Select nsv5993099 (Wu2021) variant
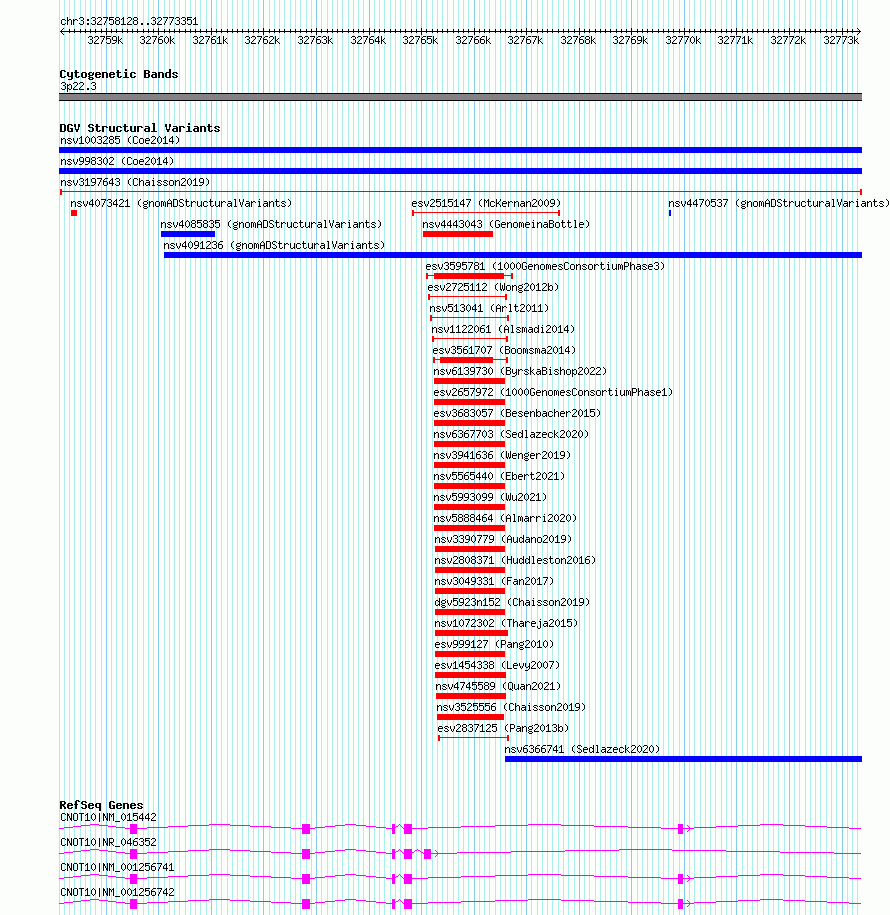Image resolution: width=890 pixels, height=915 pixels. (490, 498)
